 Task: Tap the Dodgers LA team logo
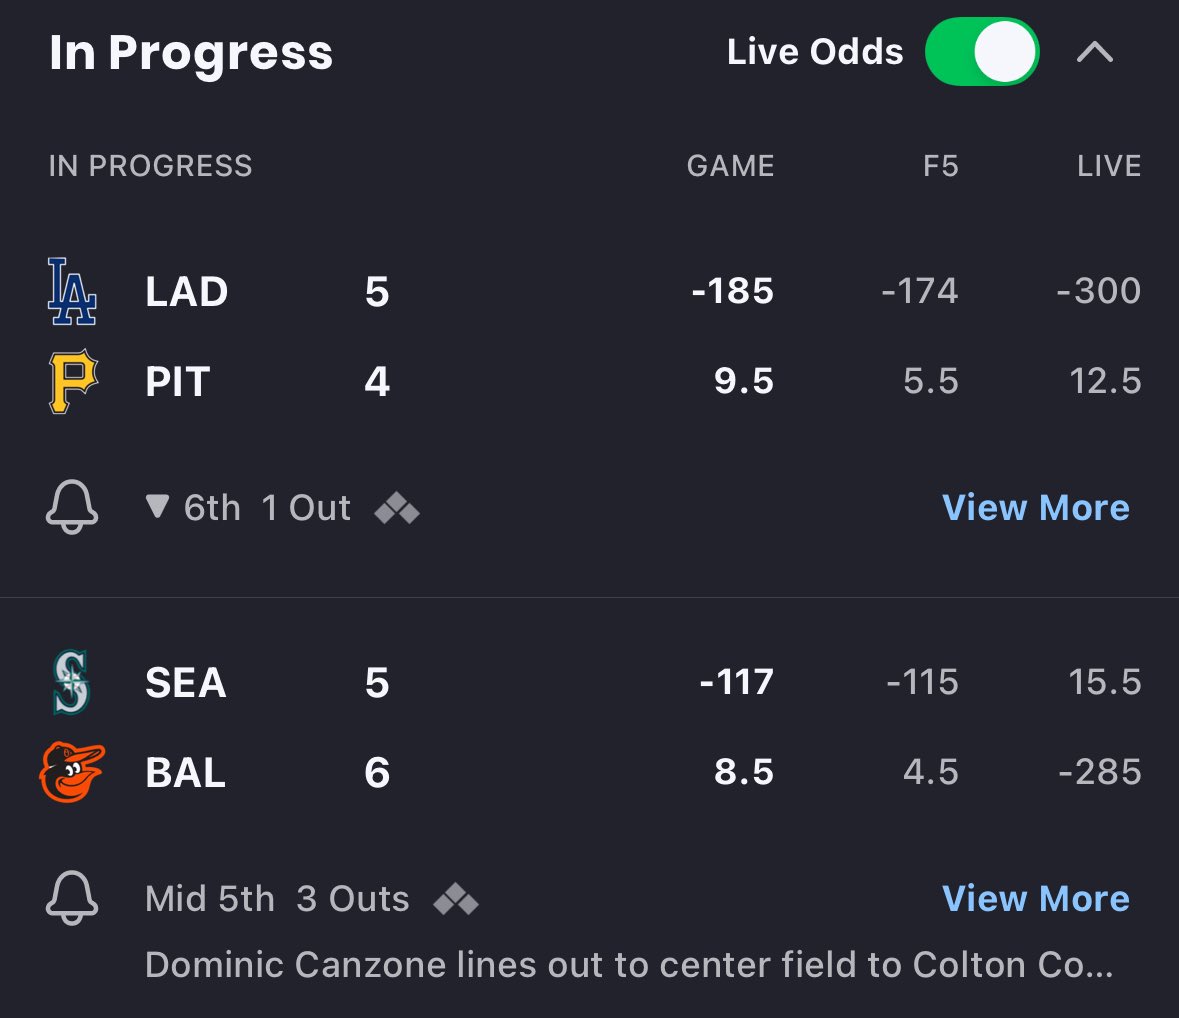coord(72,291)
